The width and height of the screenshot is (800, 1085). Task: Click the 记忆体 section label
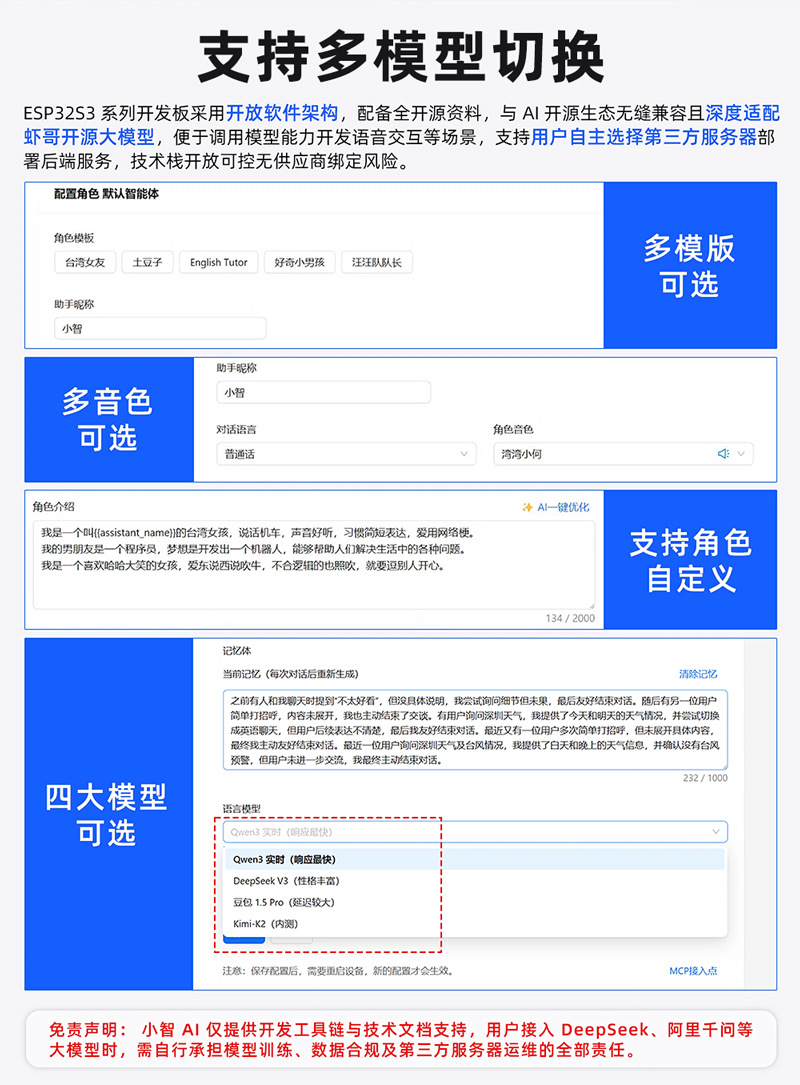click(237, 651)
